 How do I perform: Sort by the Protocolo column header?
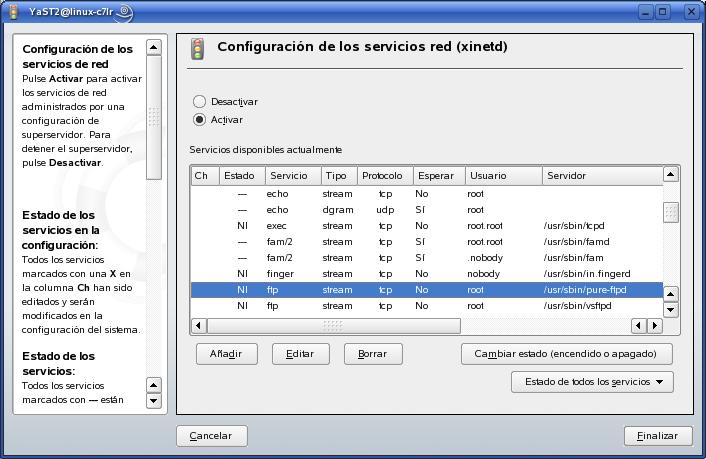(x=385, y=176)
